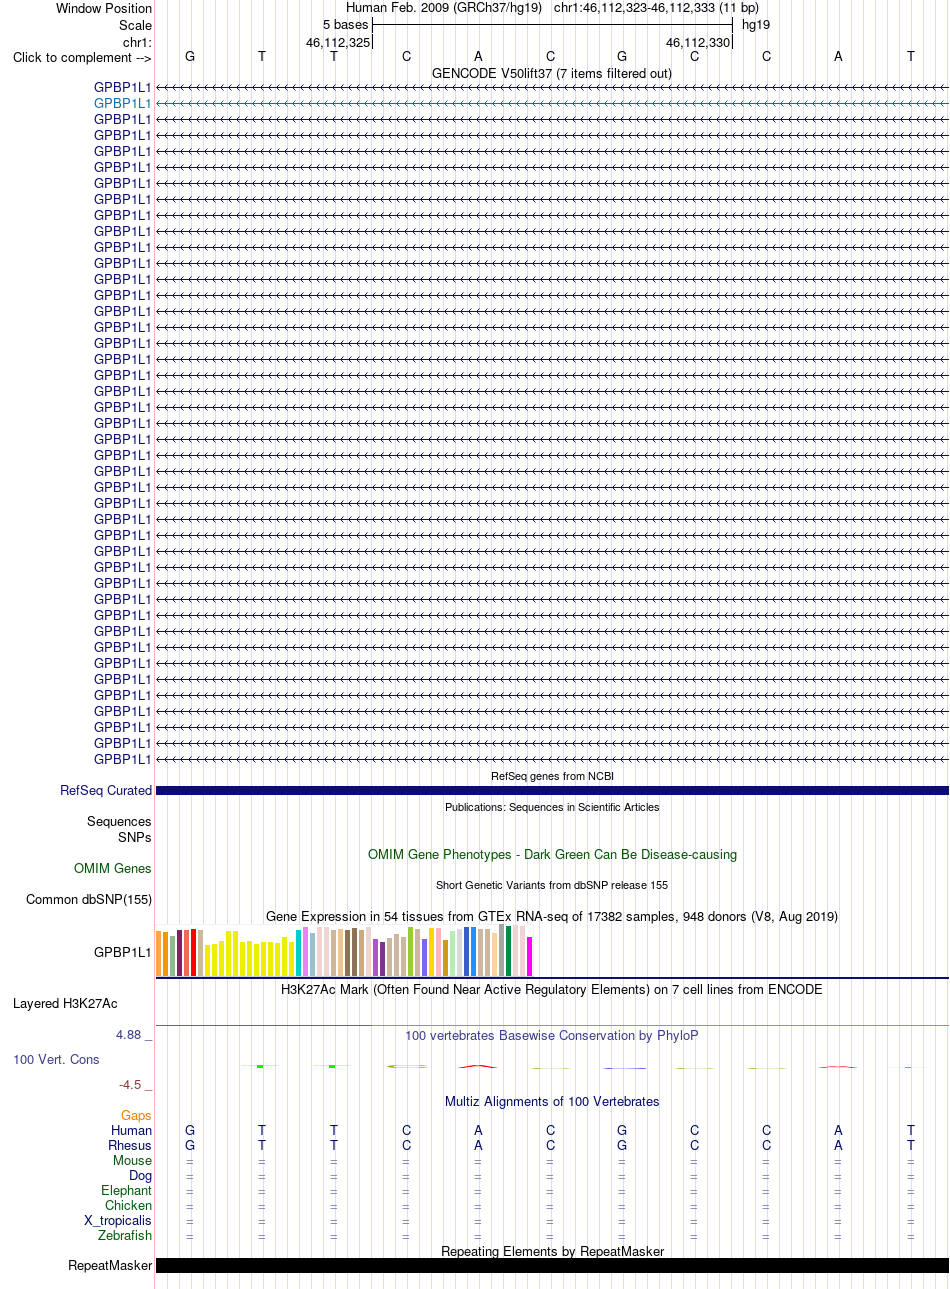Click the orange Gaps label
The height and width of the screenshot is (1289, 950).
click(x=136, y=1116)
